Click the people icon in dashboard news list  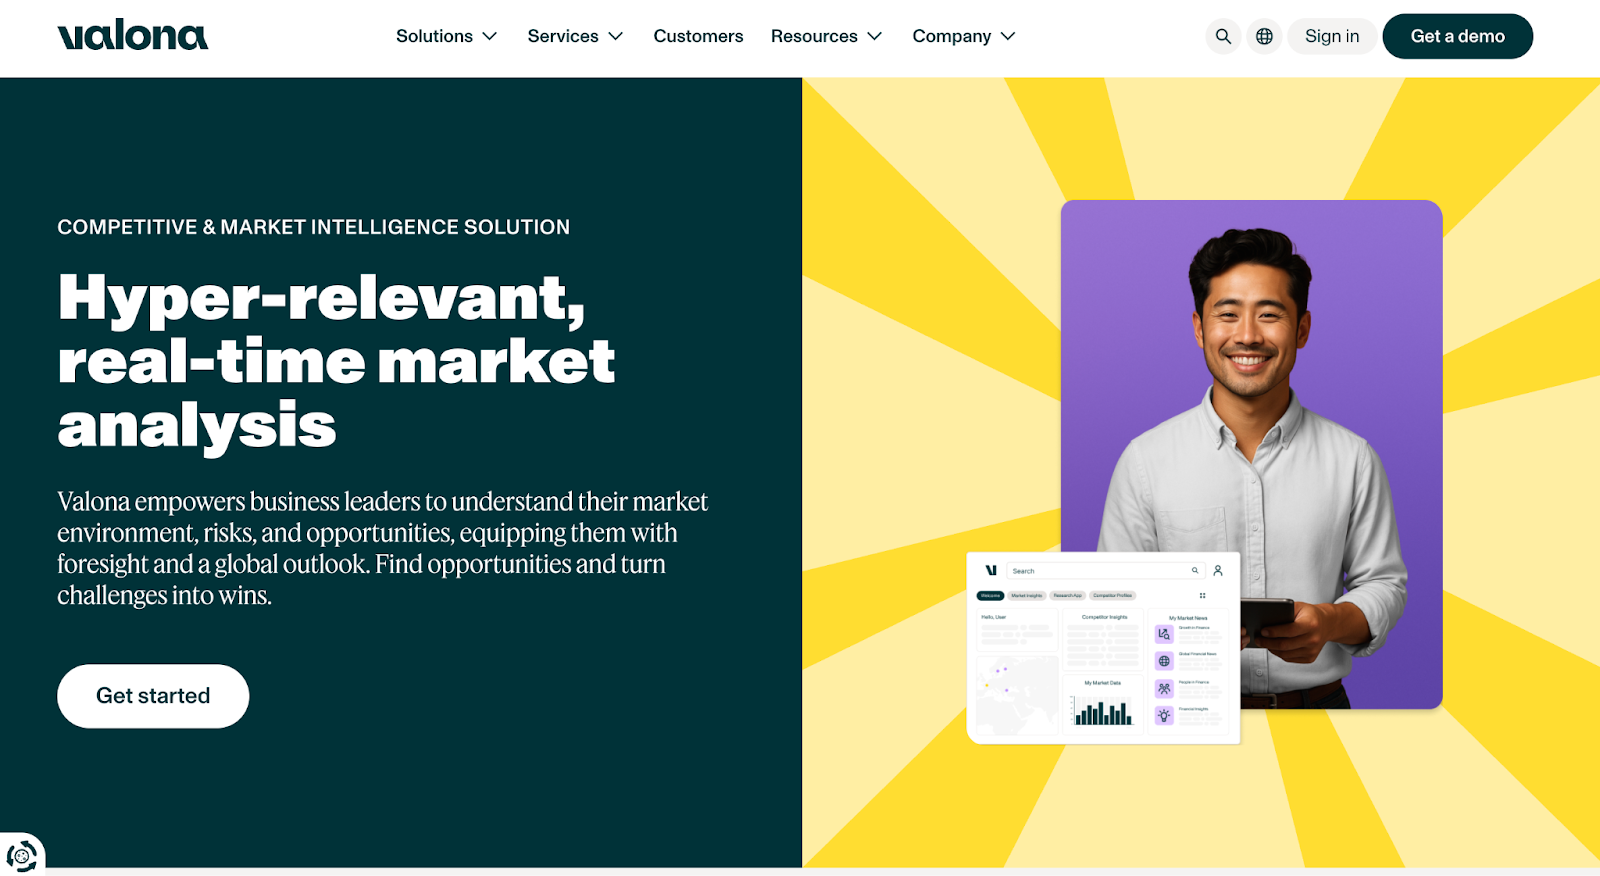[1164, 688]
